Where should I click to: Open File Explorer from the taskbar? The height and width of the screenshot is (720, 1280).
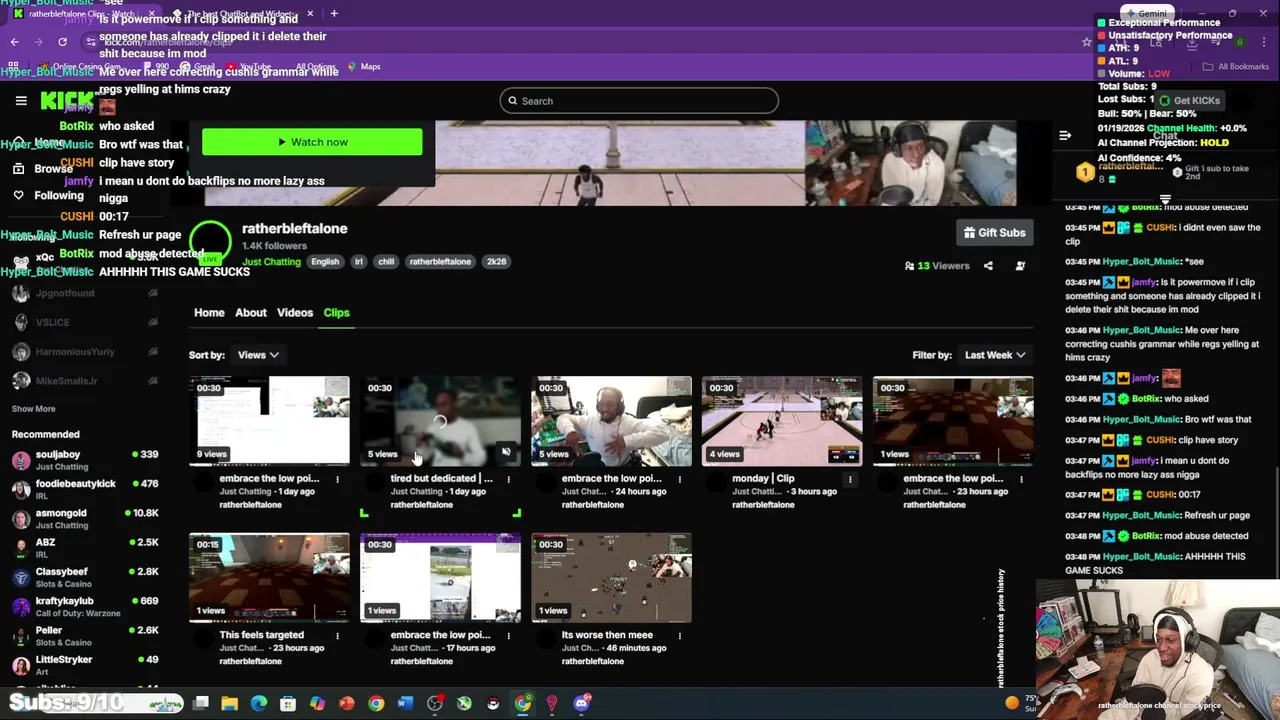pyautogui.click(x=229, y=703)
